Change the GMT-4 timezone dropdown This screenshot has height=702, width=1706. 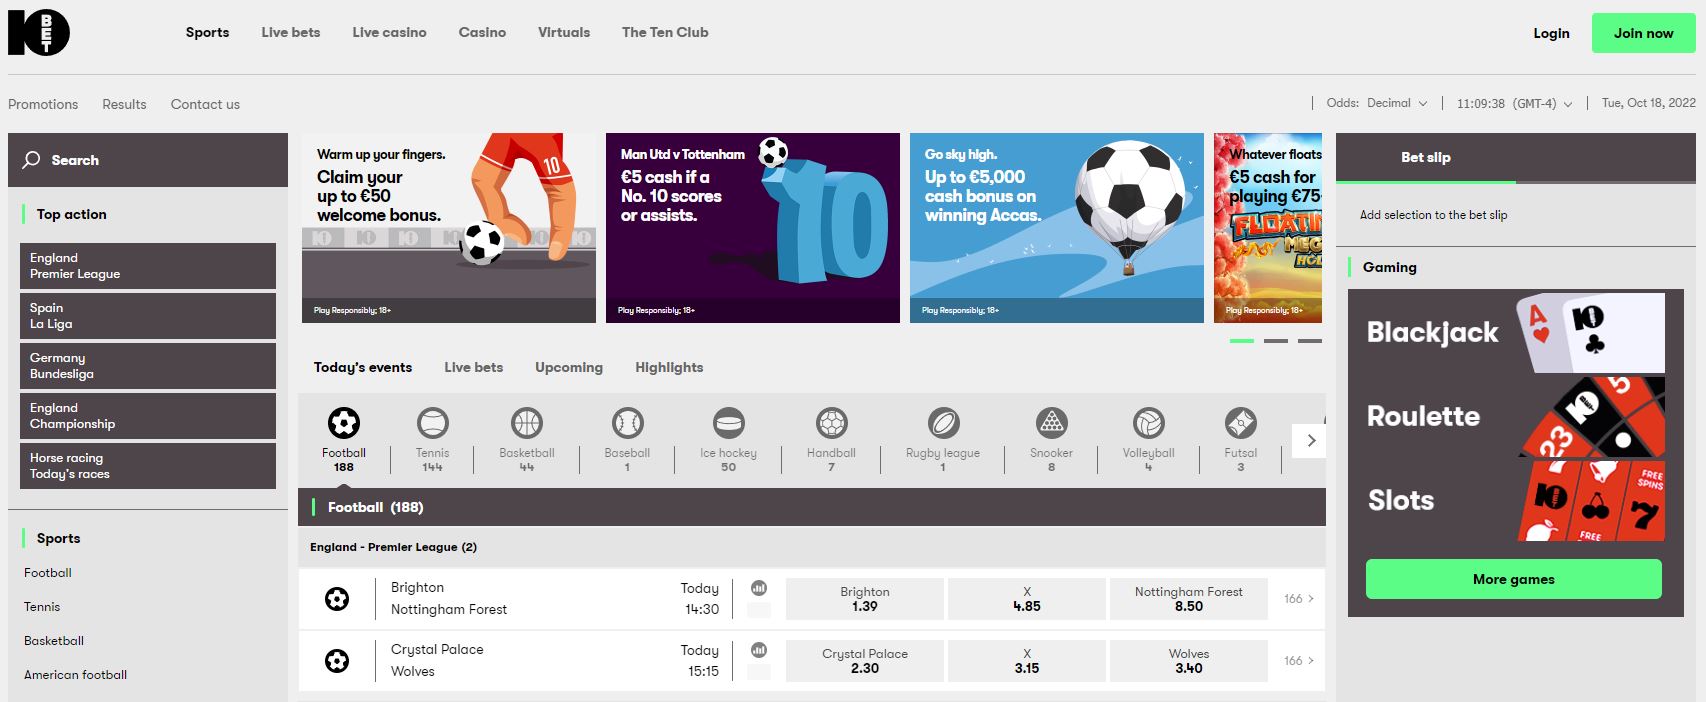tap(1514, 104)
